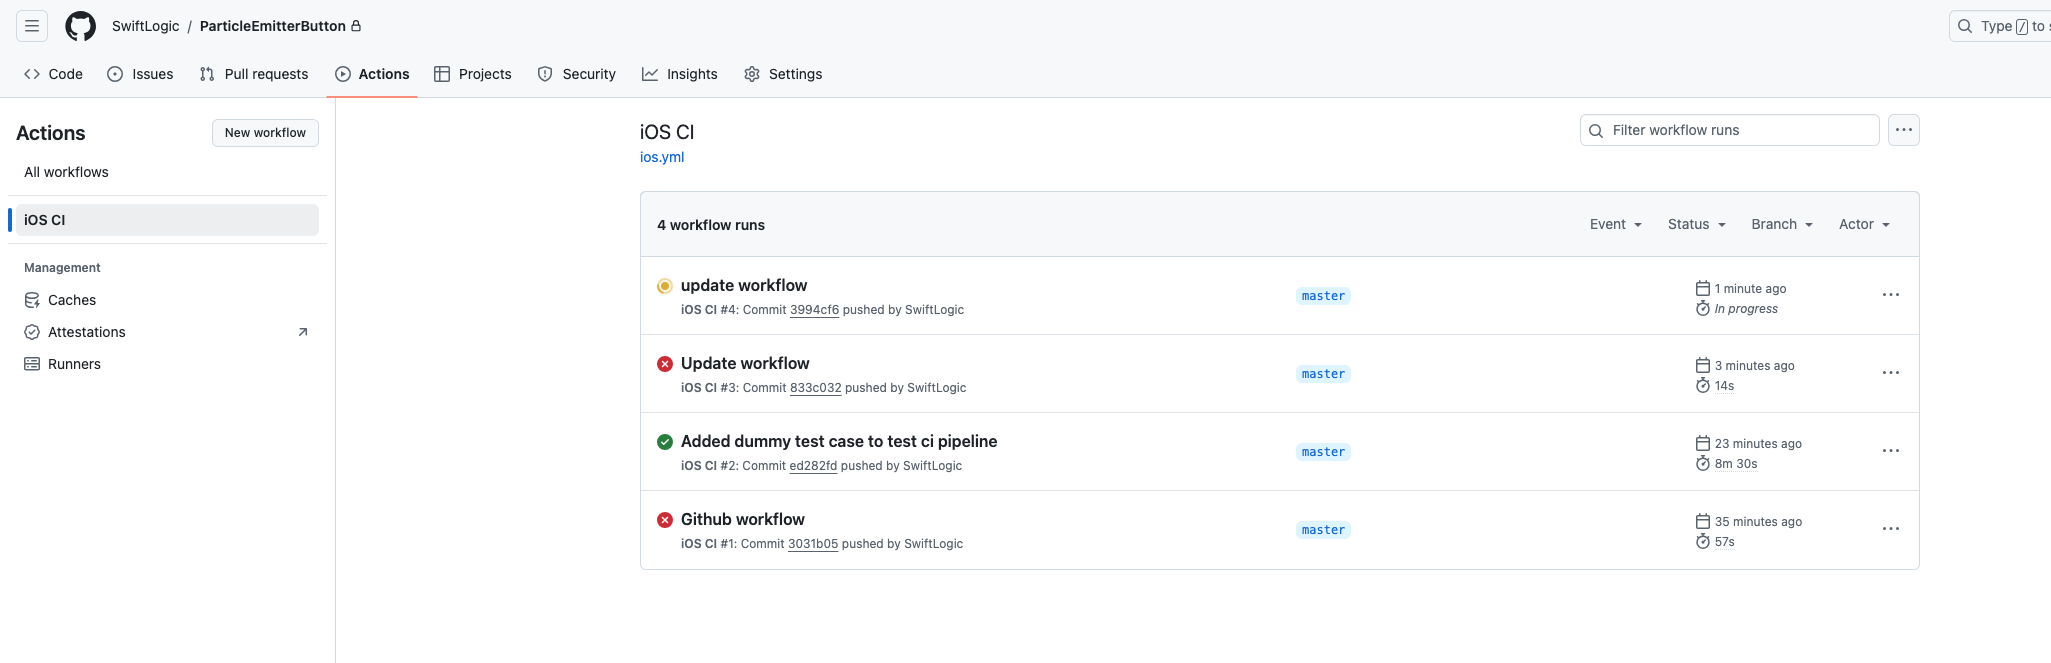The width and height of the screenshot is (2051, 663).
Task: Select All workflows in the sidebar
Action: pyautogui.click(x=66, y=172)
